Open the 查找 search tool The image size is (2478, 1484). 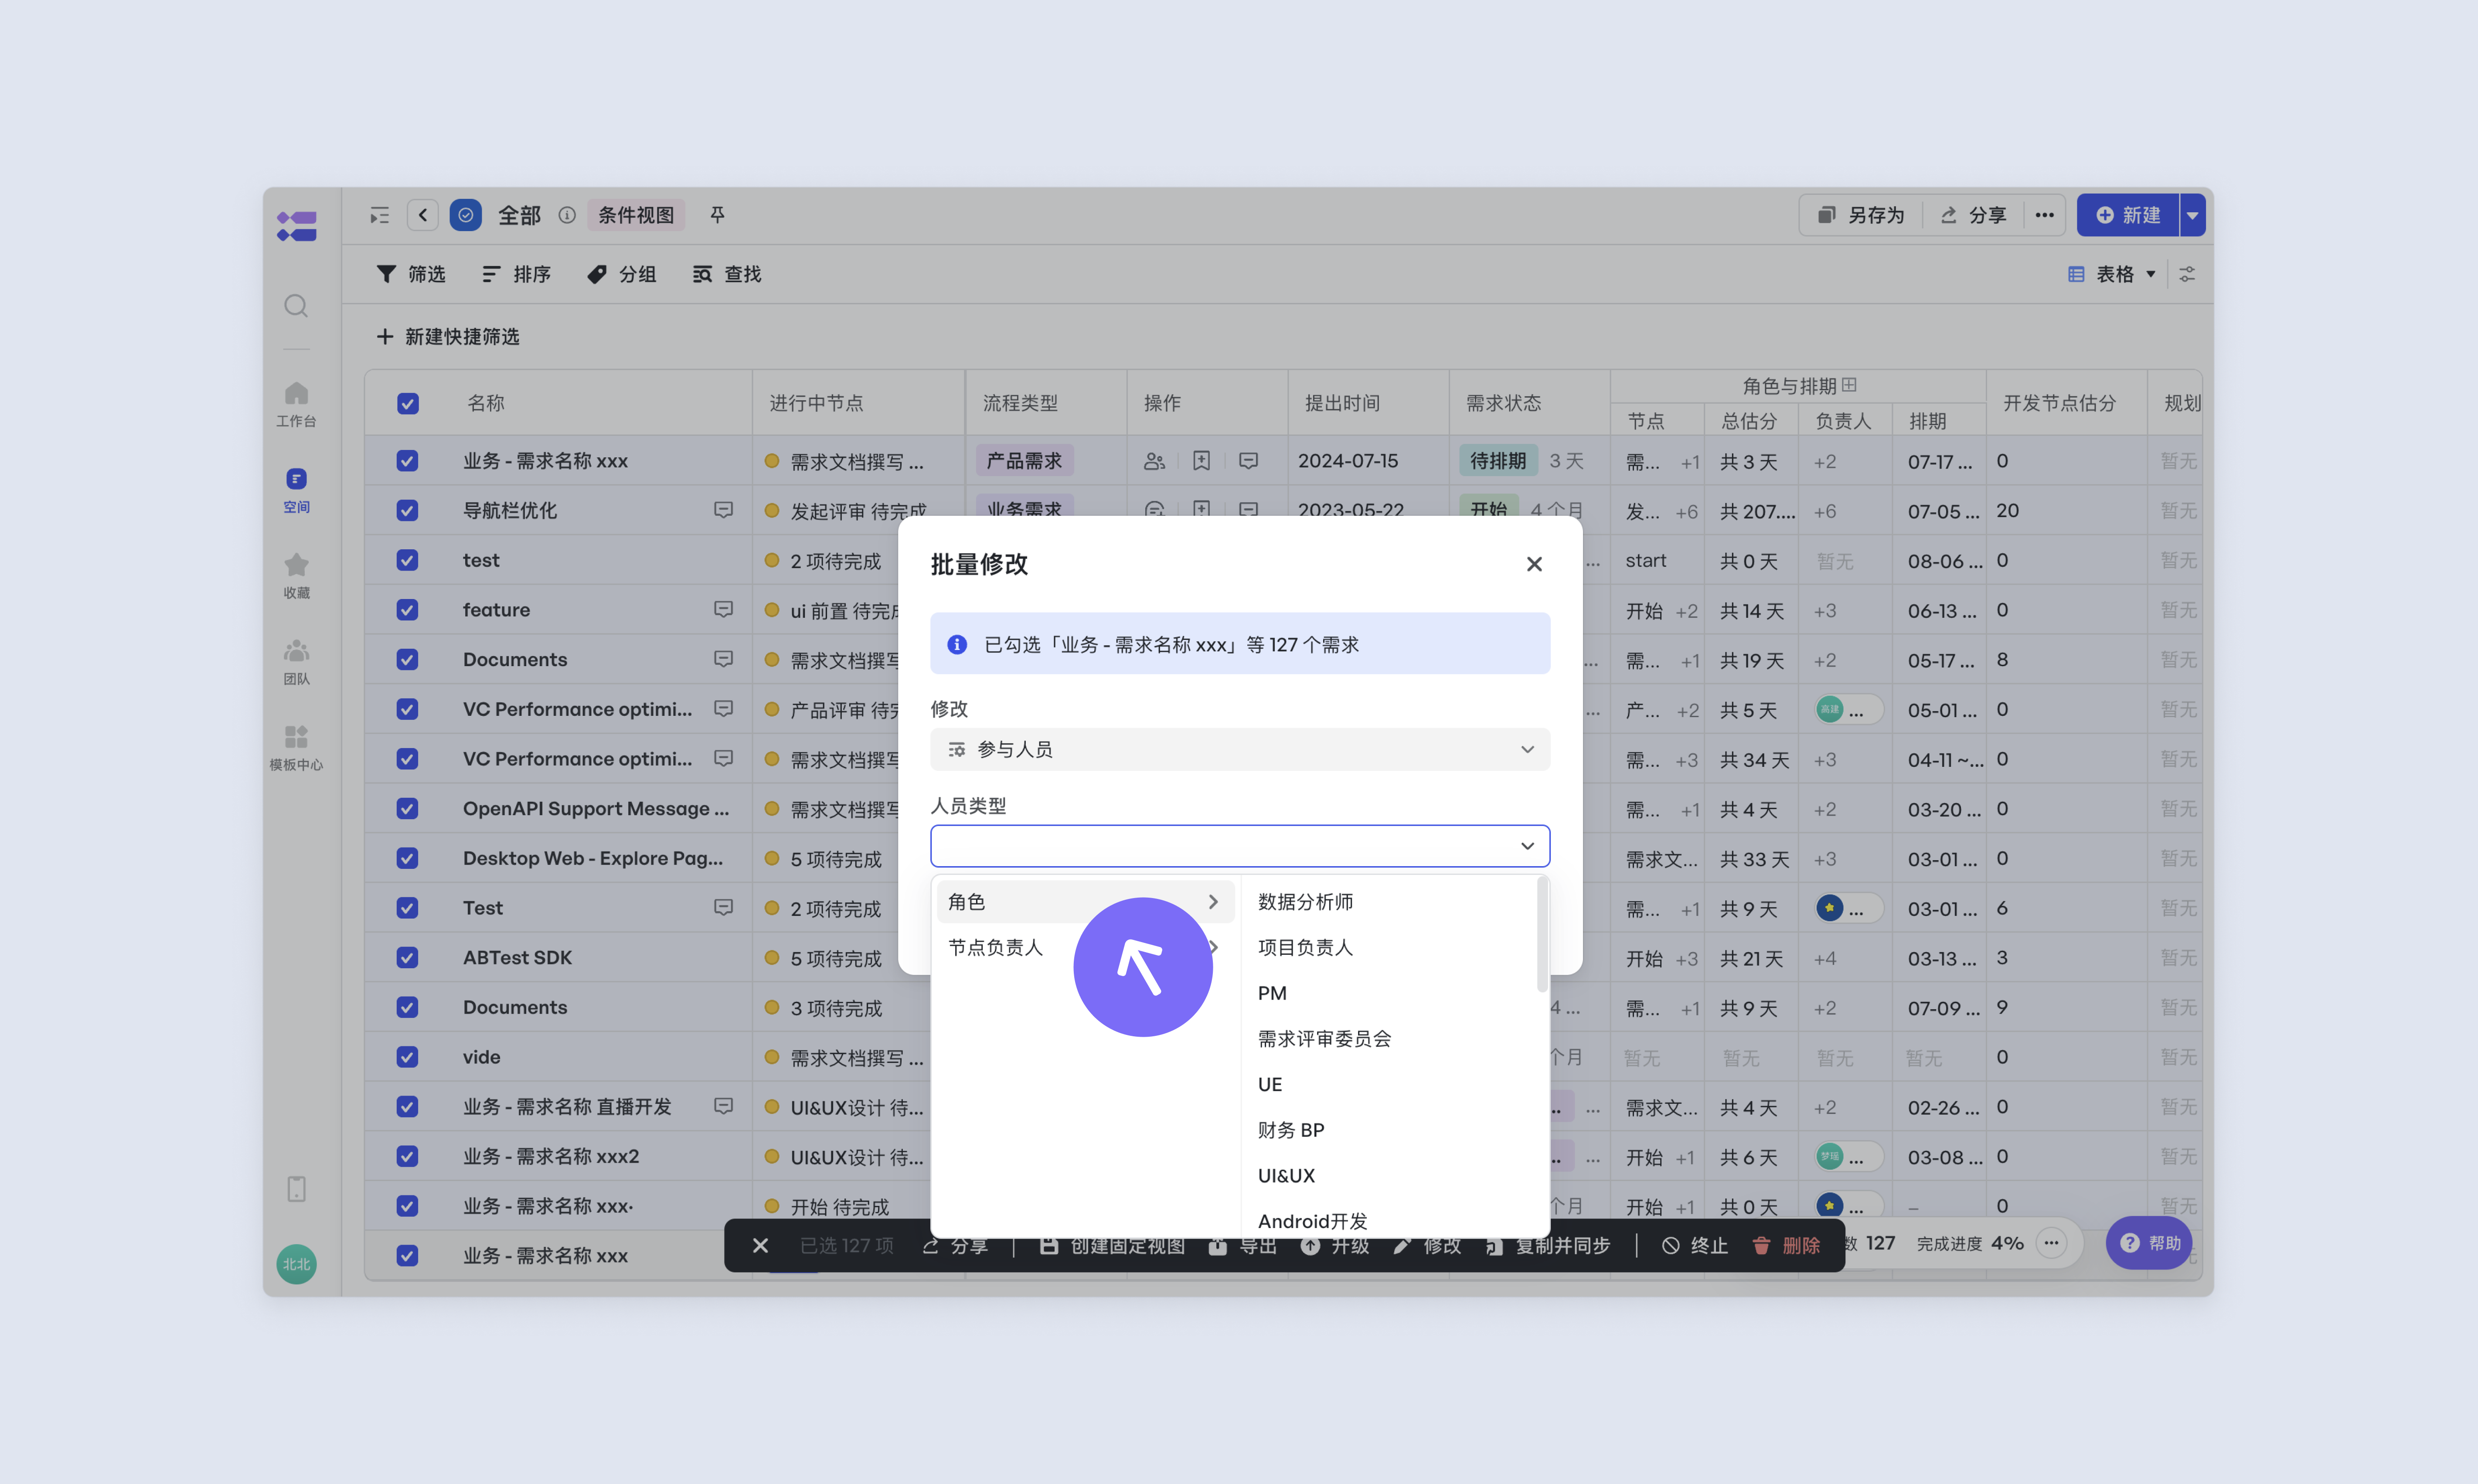click(727, 274)
